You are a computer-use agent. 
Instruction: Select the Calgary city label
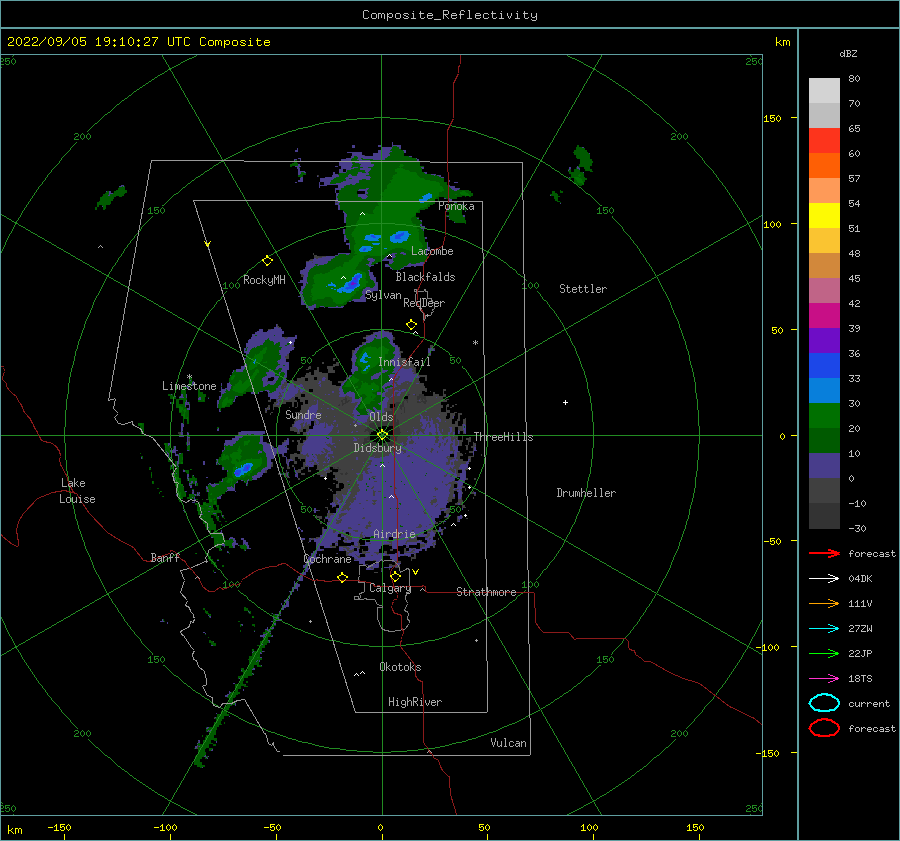390,588
